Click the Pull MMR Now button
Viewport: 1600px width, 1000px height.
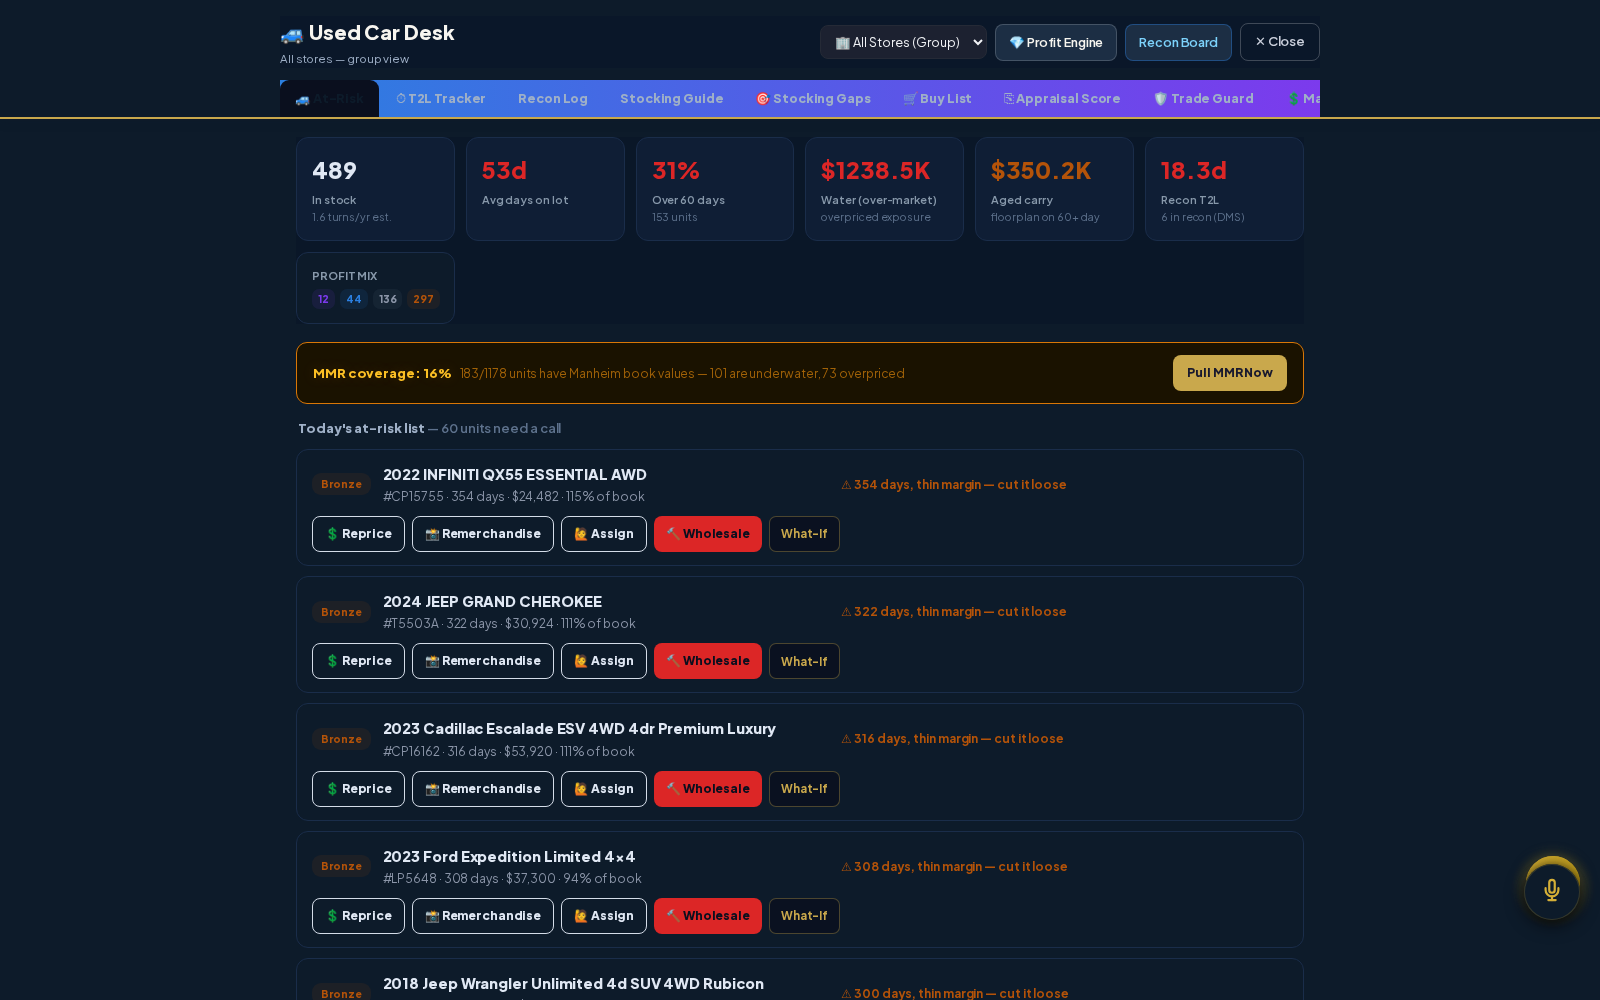click(x=1229, y=373)
